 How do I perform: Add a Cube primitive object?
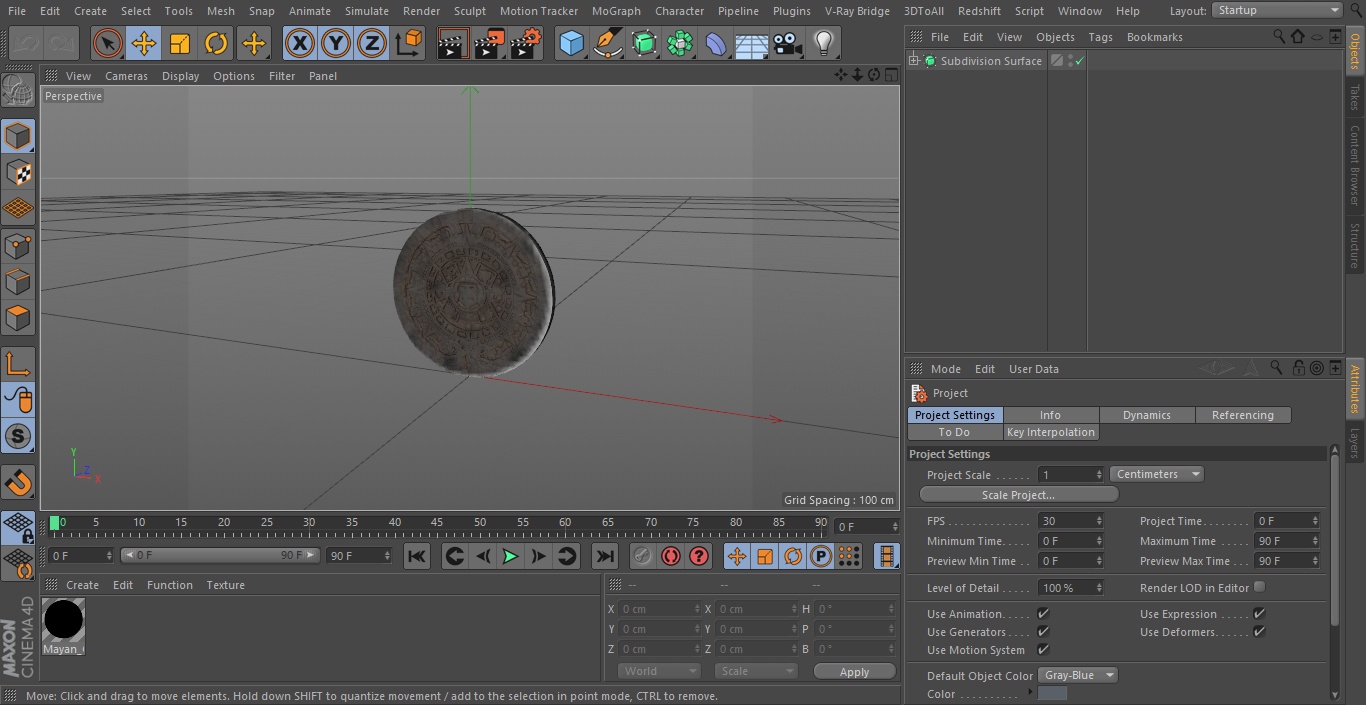coord(571,44)
